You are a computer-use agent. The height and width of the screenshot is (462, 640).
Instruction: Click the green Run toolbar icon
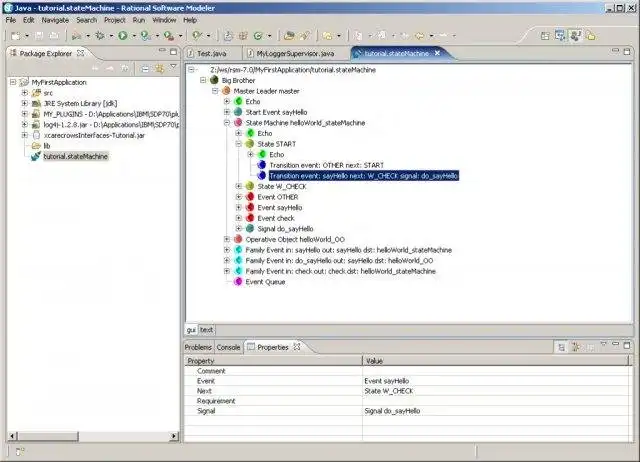tap(122, 36)
